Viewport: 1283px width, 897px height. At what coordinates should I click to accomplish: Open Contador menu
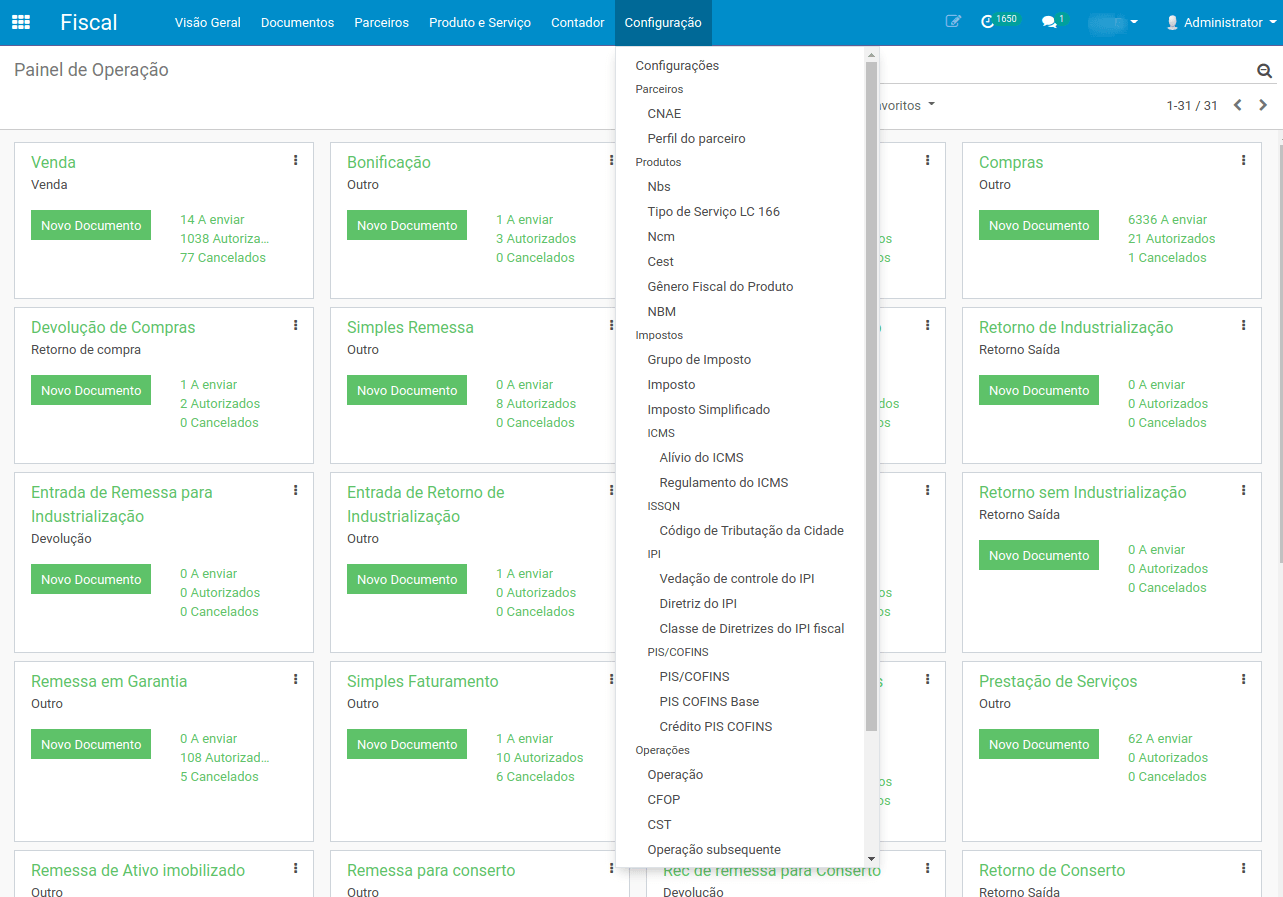pyautogui.click(x=578, y=22)
